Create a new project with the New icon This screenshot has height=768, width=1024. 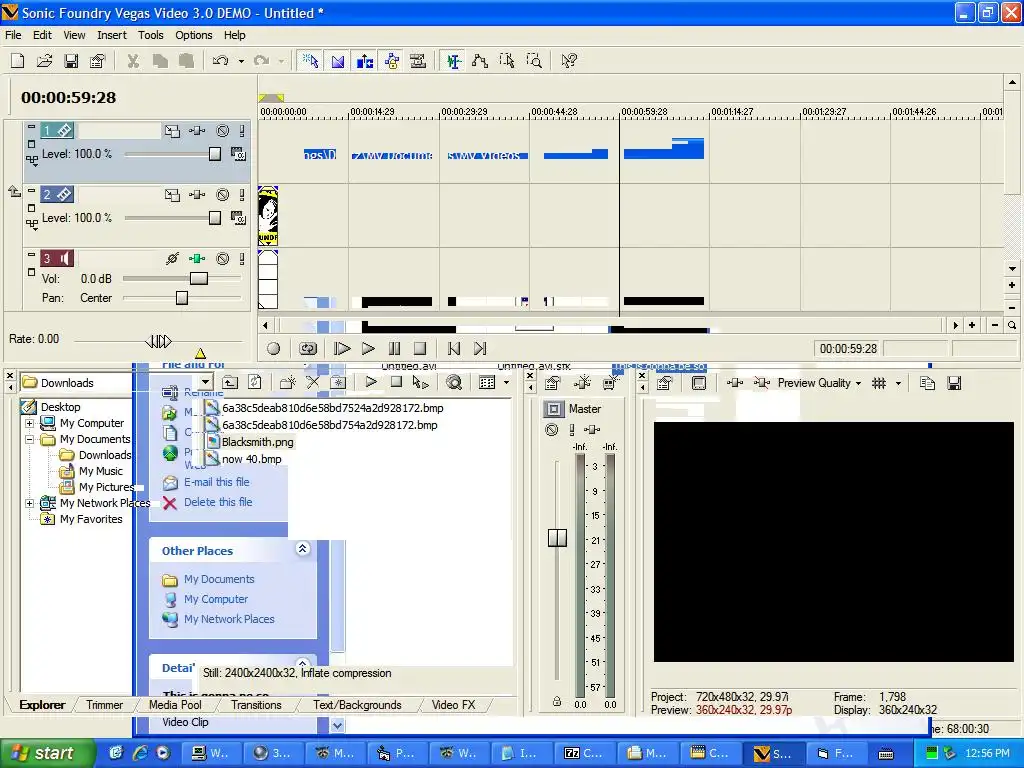tap(18, 61)
